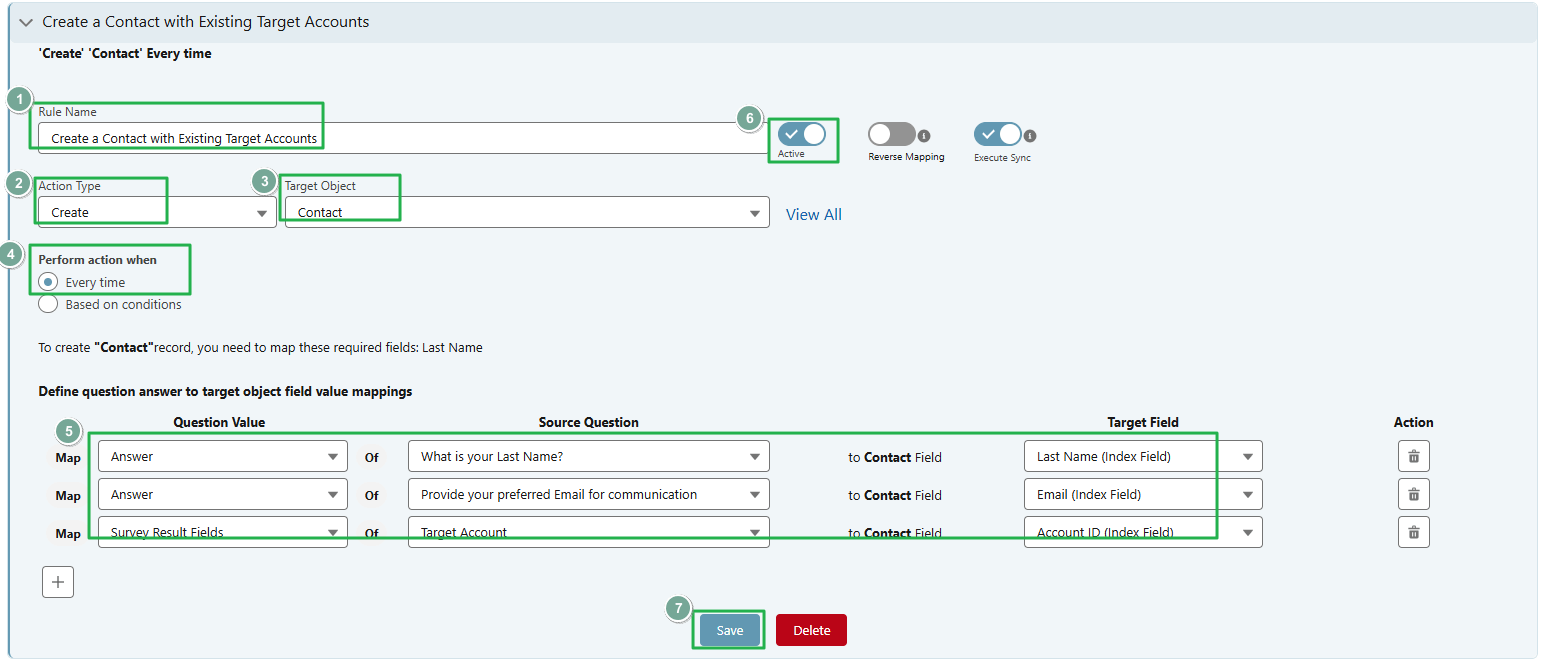Add a new mapping with the plus icon
This screenshot has width=1551, height=671.
[x=57, y=581]
